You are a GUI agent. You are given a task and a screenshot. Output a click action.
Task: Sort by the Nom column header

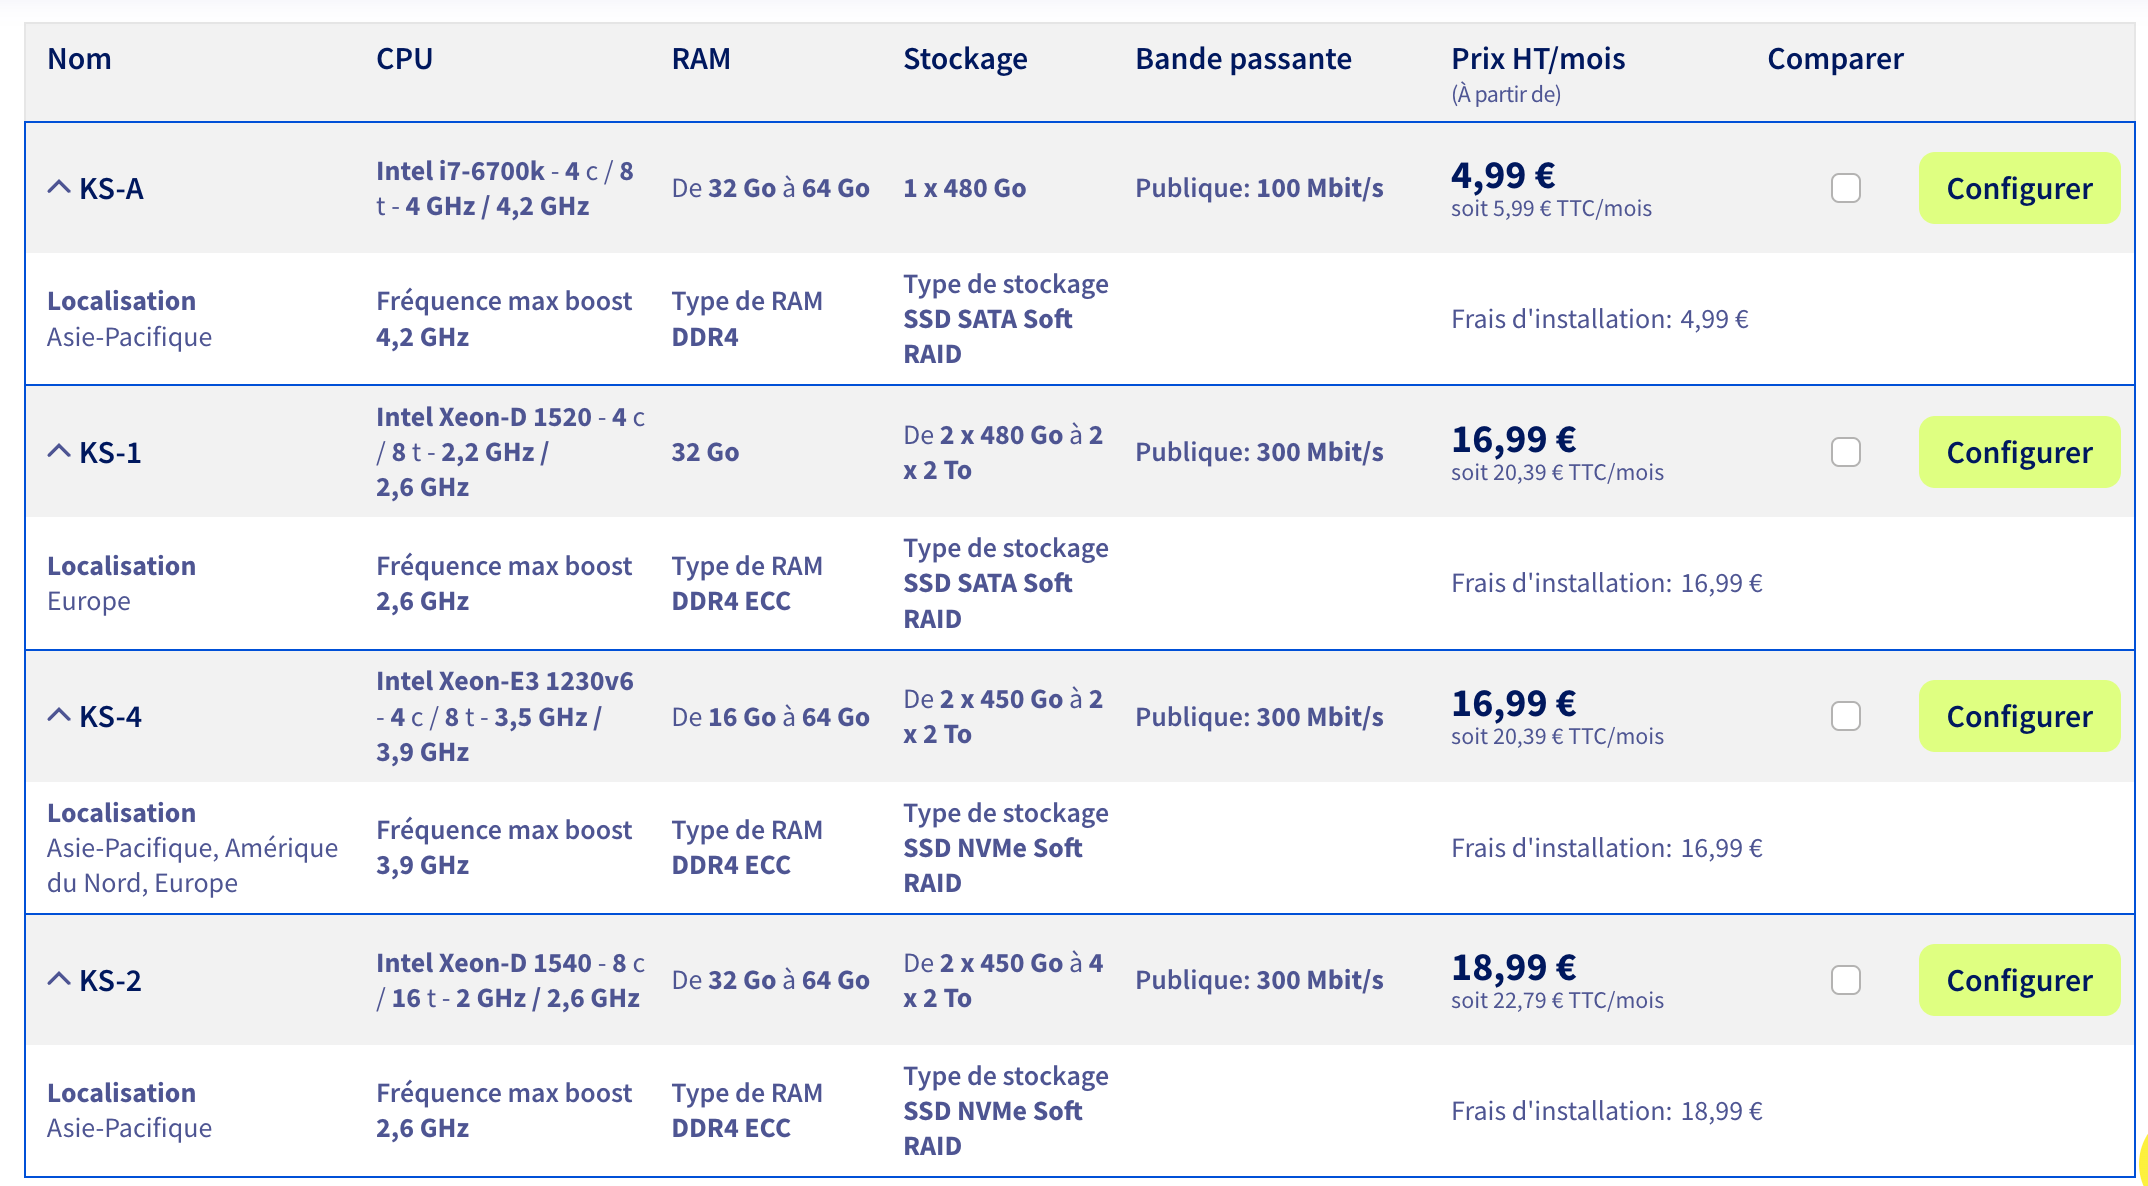coord(79,59)
